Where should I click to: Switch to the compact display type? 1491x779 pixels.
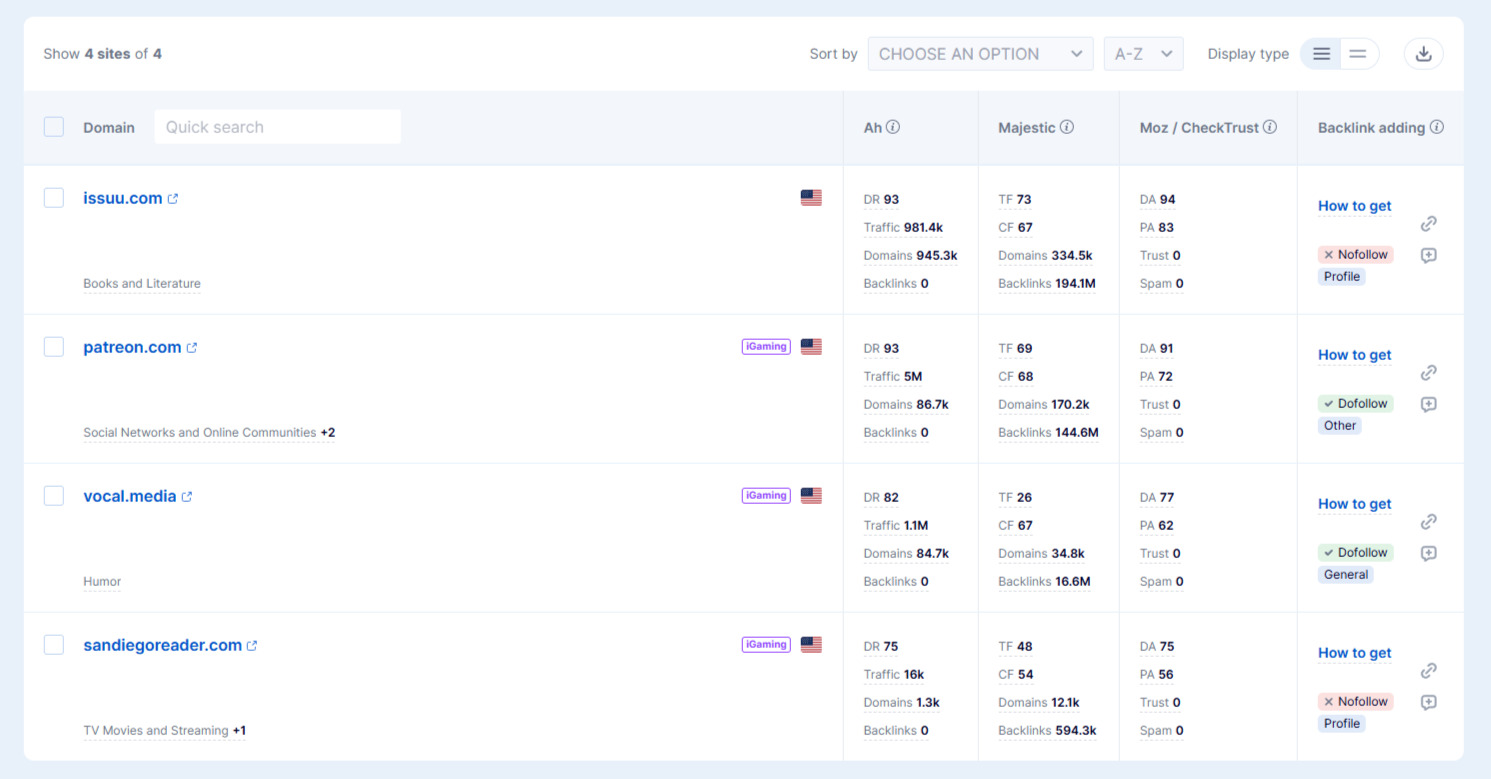tap(1357, 54)
